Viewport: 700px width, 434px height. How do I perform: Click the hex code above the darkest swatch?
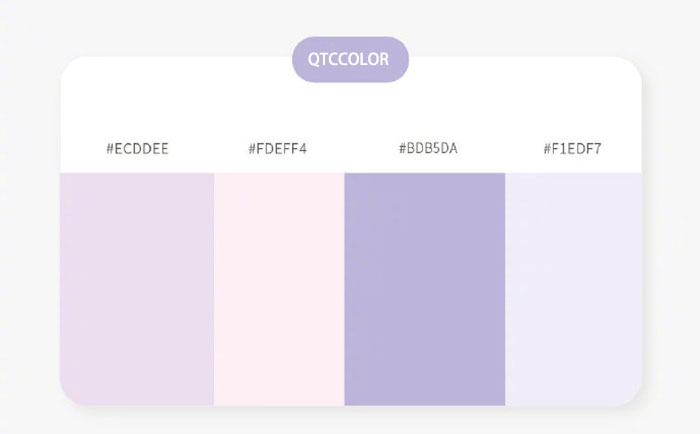point(428,149)
